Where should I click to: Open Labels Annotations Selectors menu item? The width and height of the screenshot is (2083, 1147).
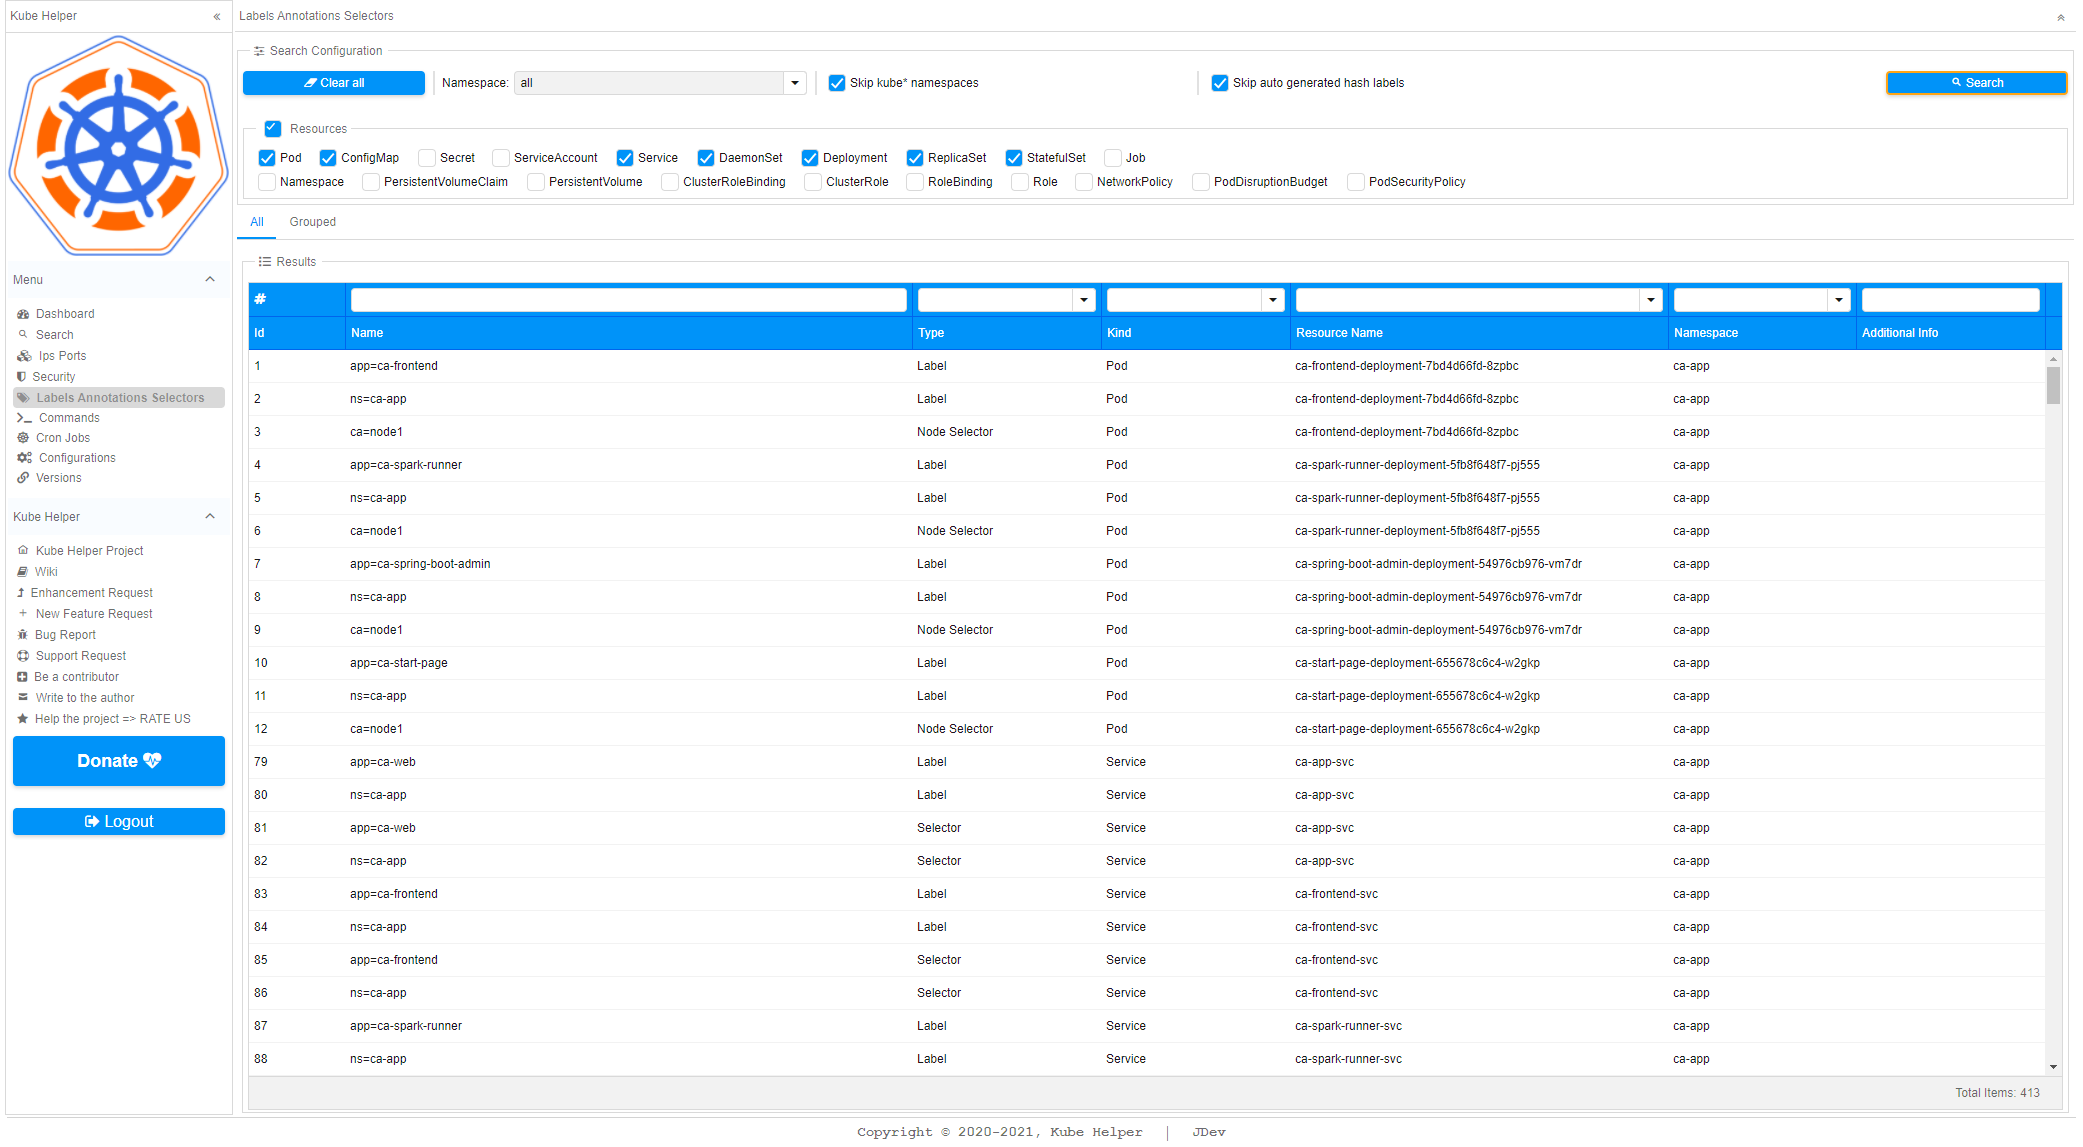(119, 398)
